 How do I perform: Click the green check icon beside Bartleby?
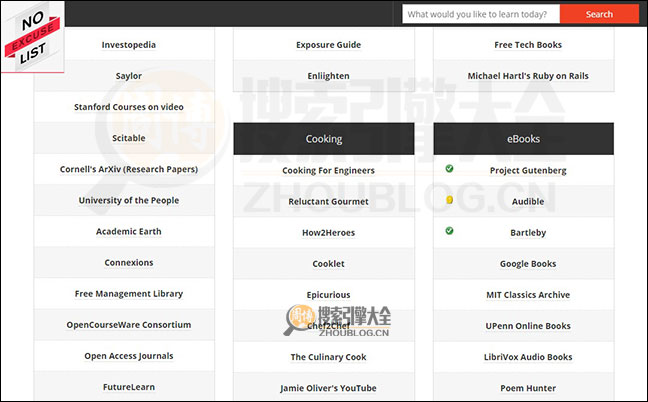[x=449, y=231]
